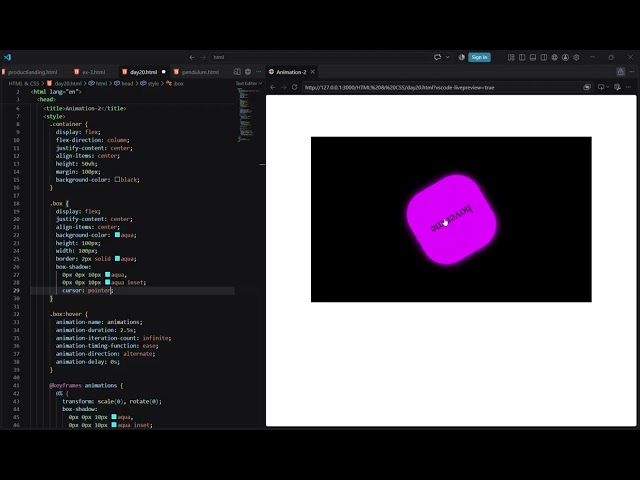640x480 pixels.
Task: Toggle the secondary sidebar icon
Action: click(544, 57)
